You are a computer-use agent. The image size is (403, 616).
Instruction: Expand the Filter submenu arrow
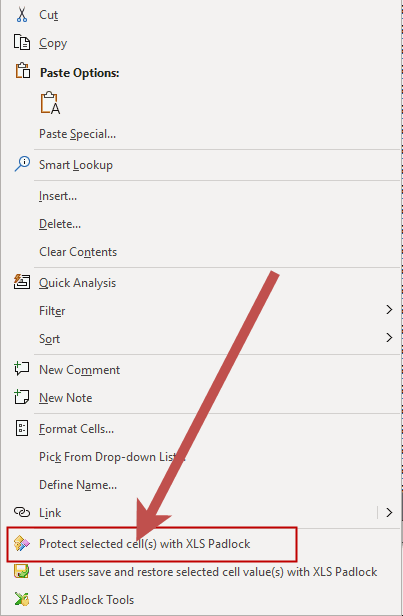click(389, 310)
